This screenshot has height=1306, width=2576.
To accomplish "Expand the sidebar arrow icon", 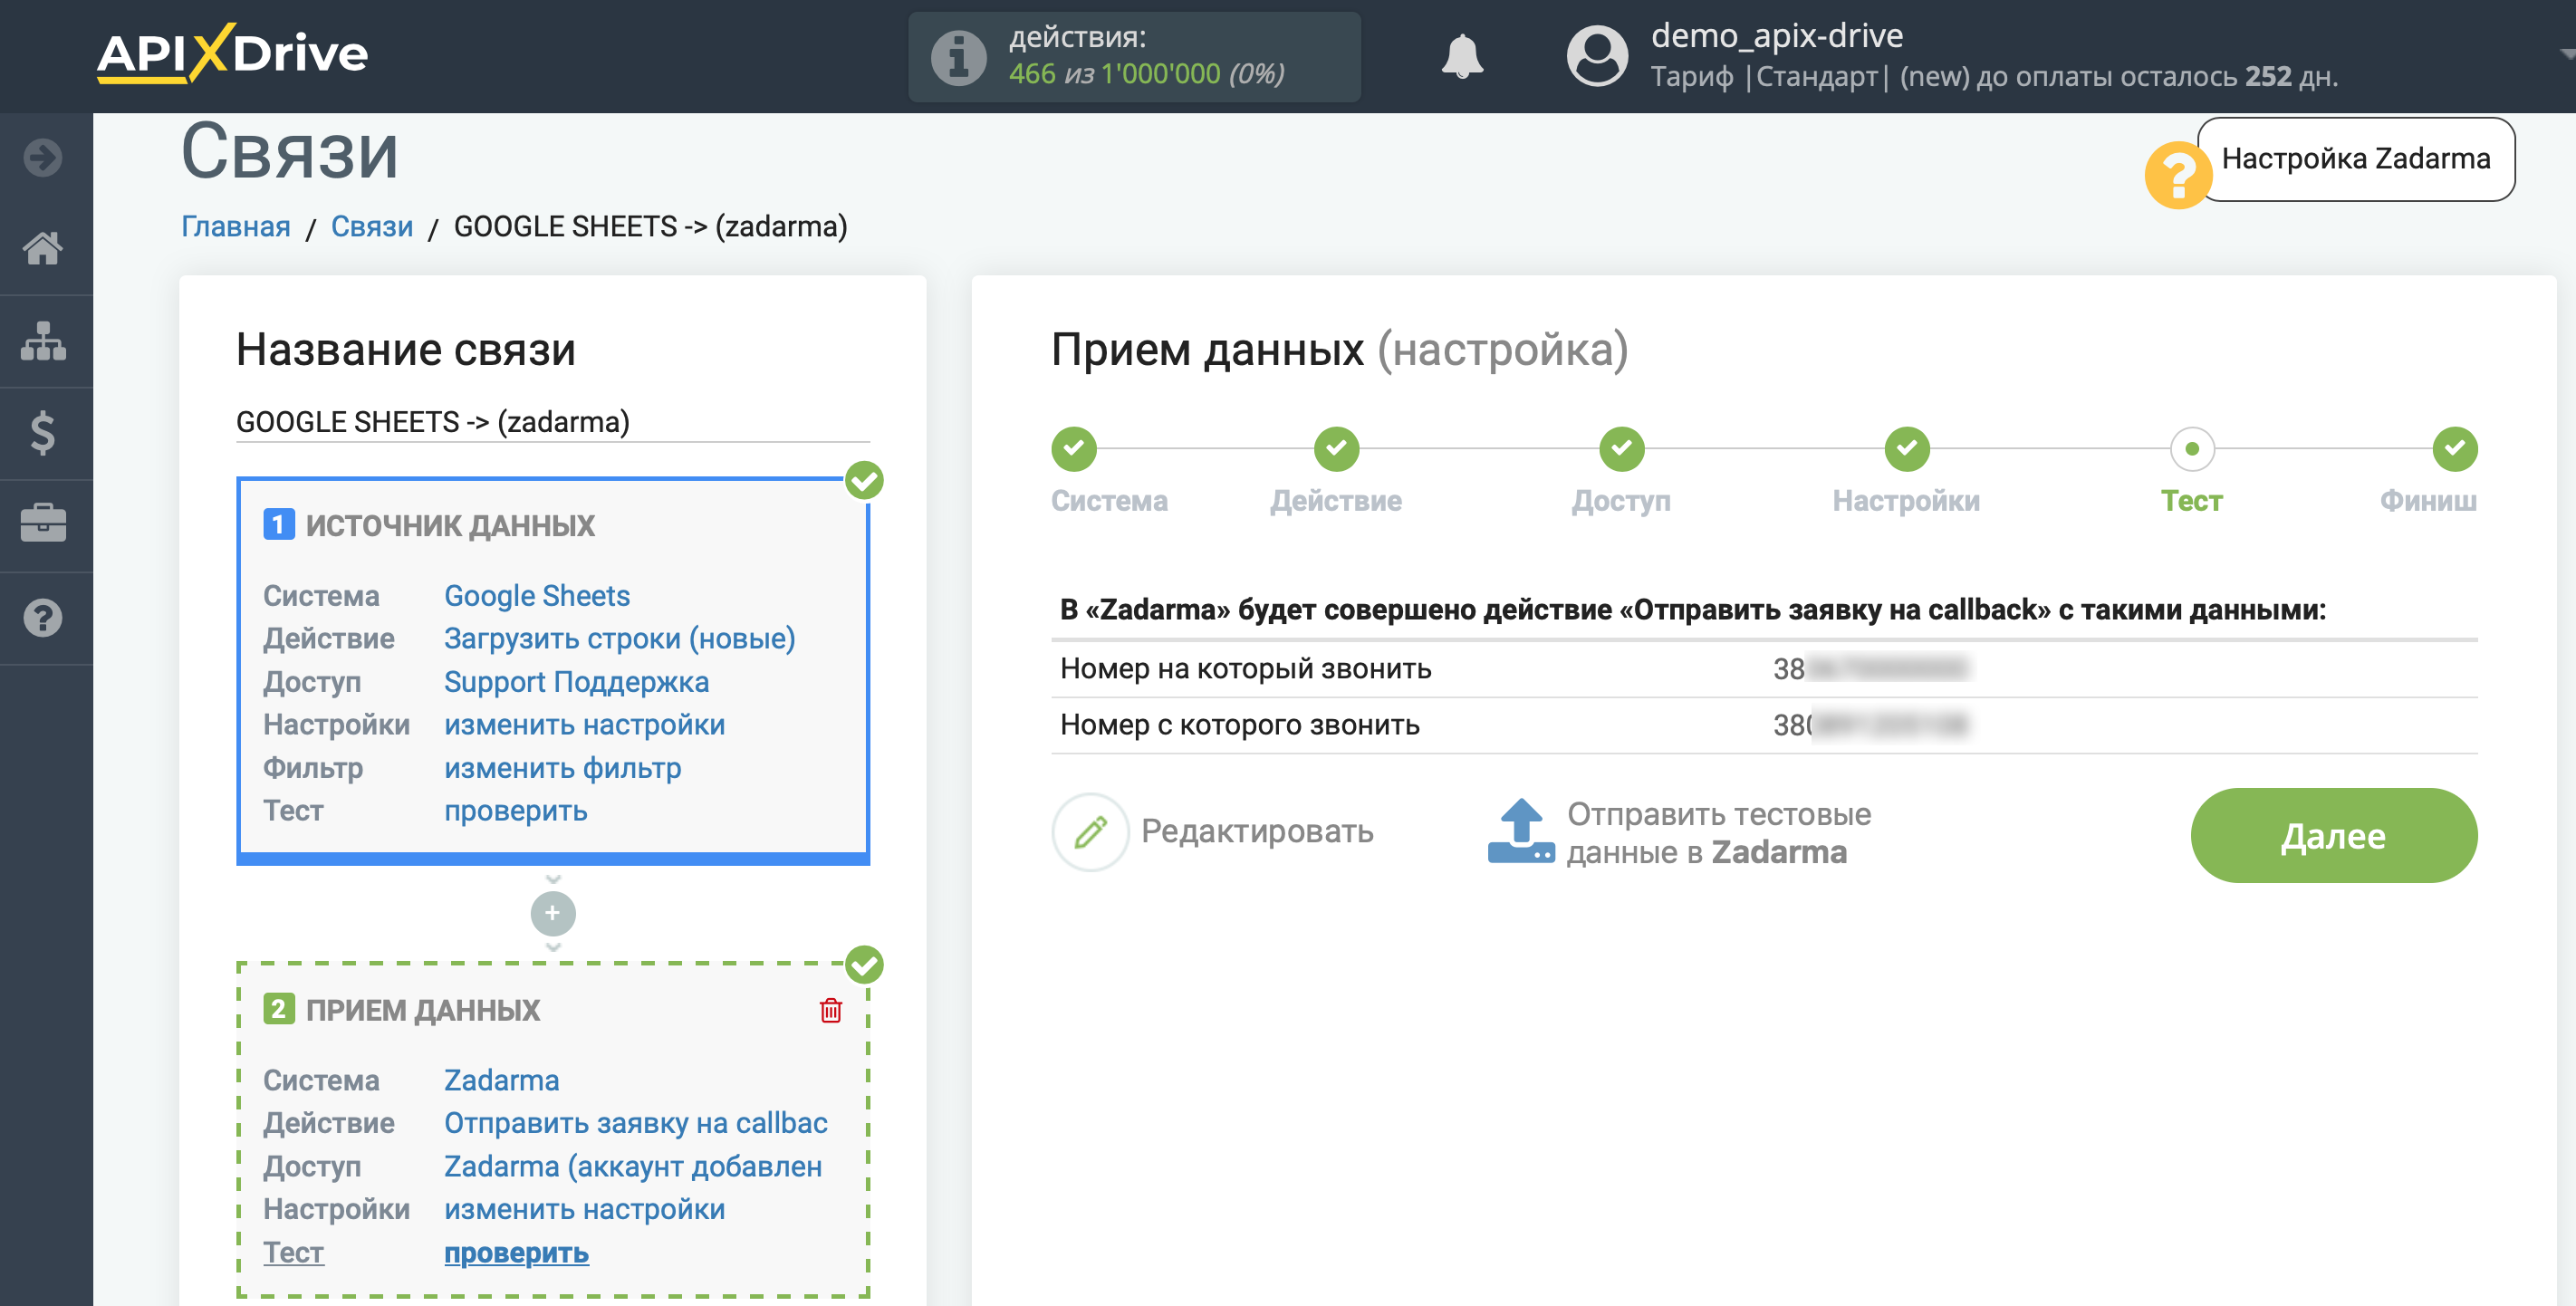I will (43, 157).
